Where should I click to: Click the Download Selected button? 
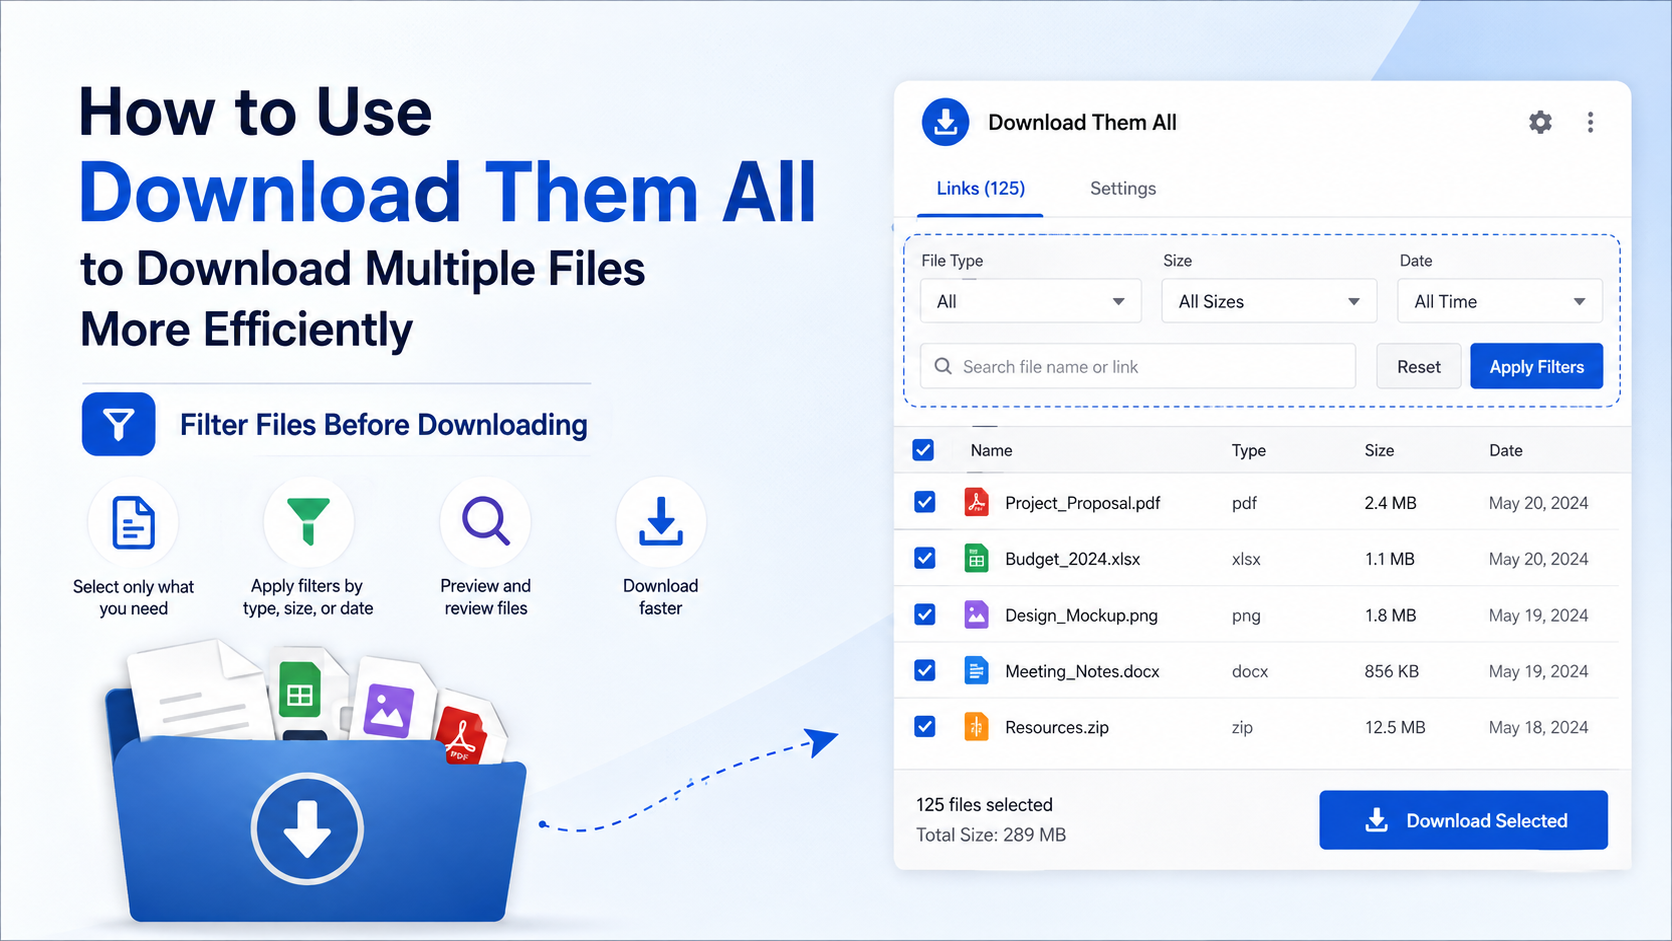(1463, 820)
